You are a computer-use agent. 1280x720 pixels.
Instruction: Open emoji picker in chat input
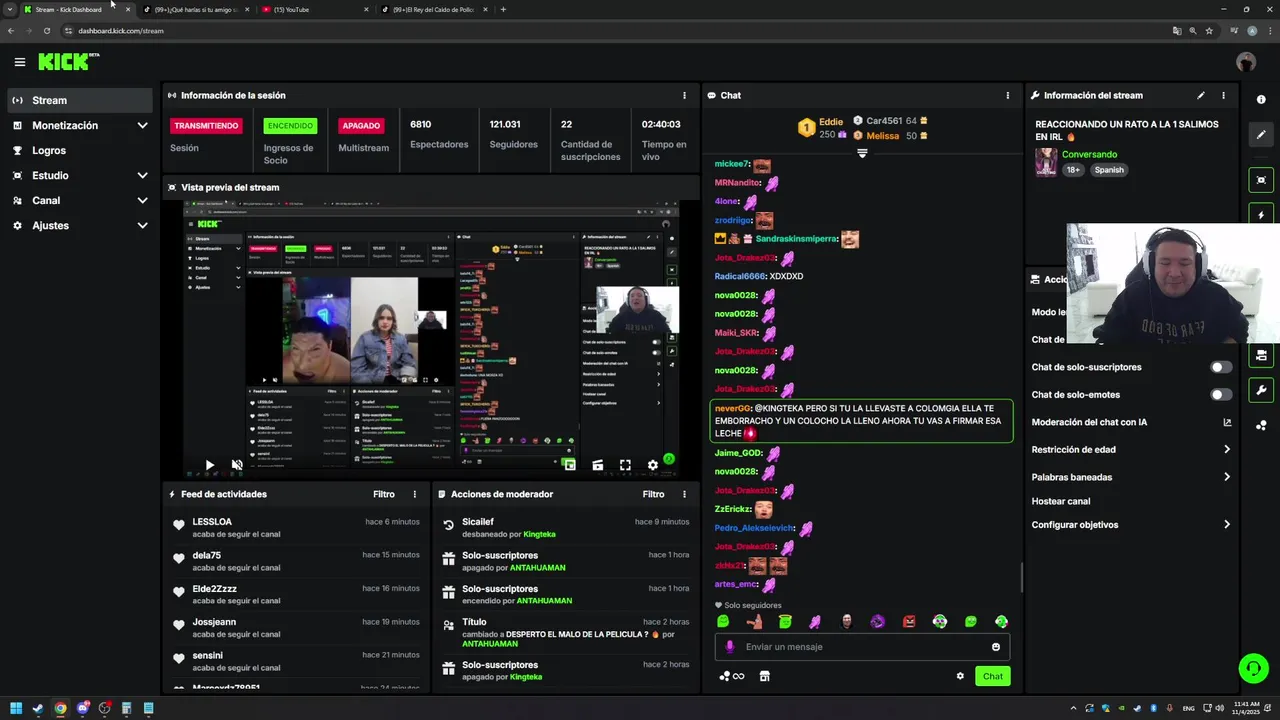coord(995,647)
